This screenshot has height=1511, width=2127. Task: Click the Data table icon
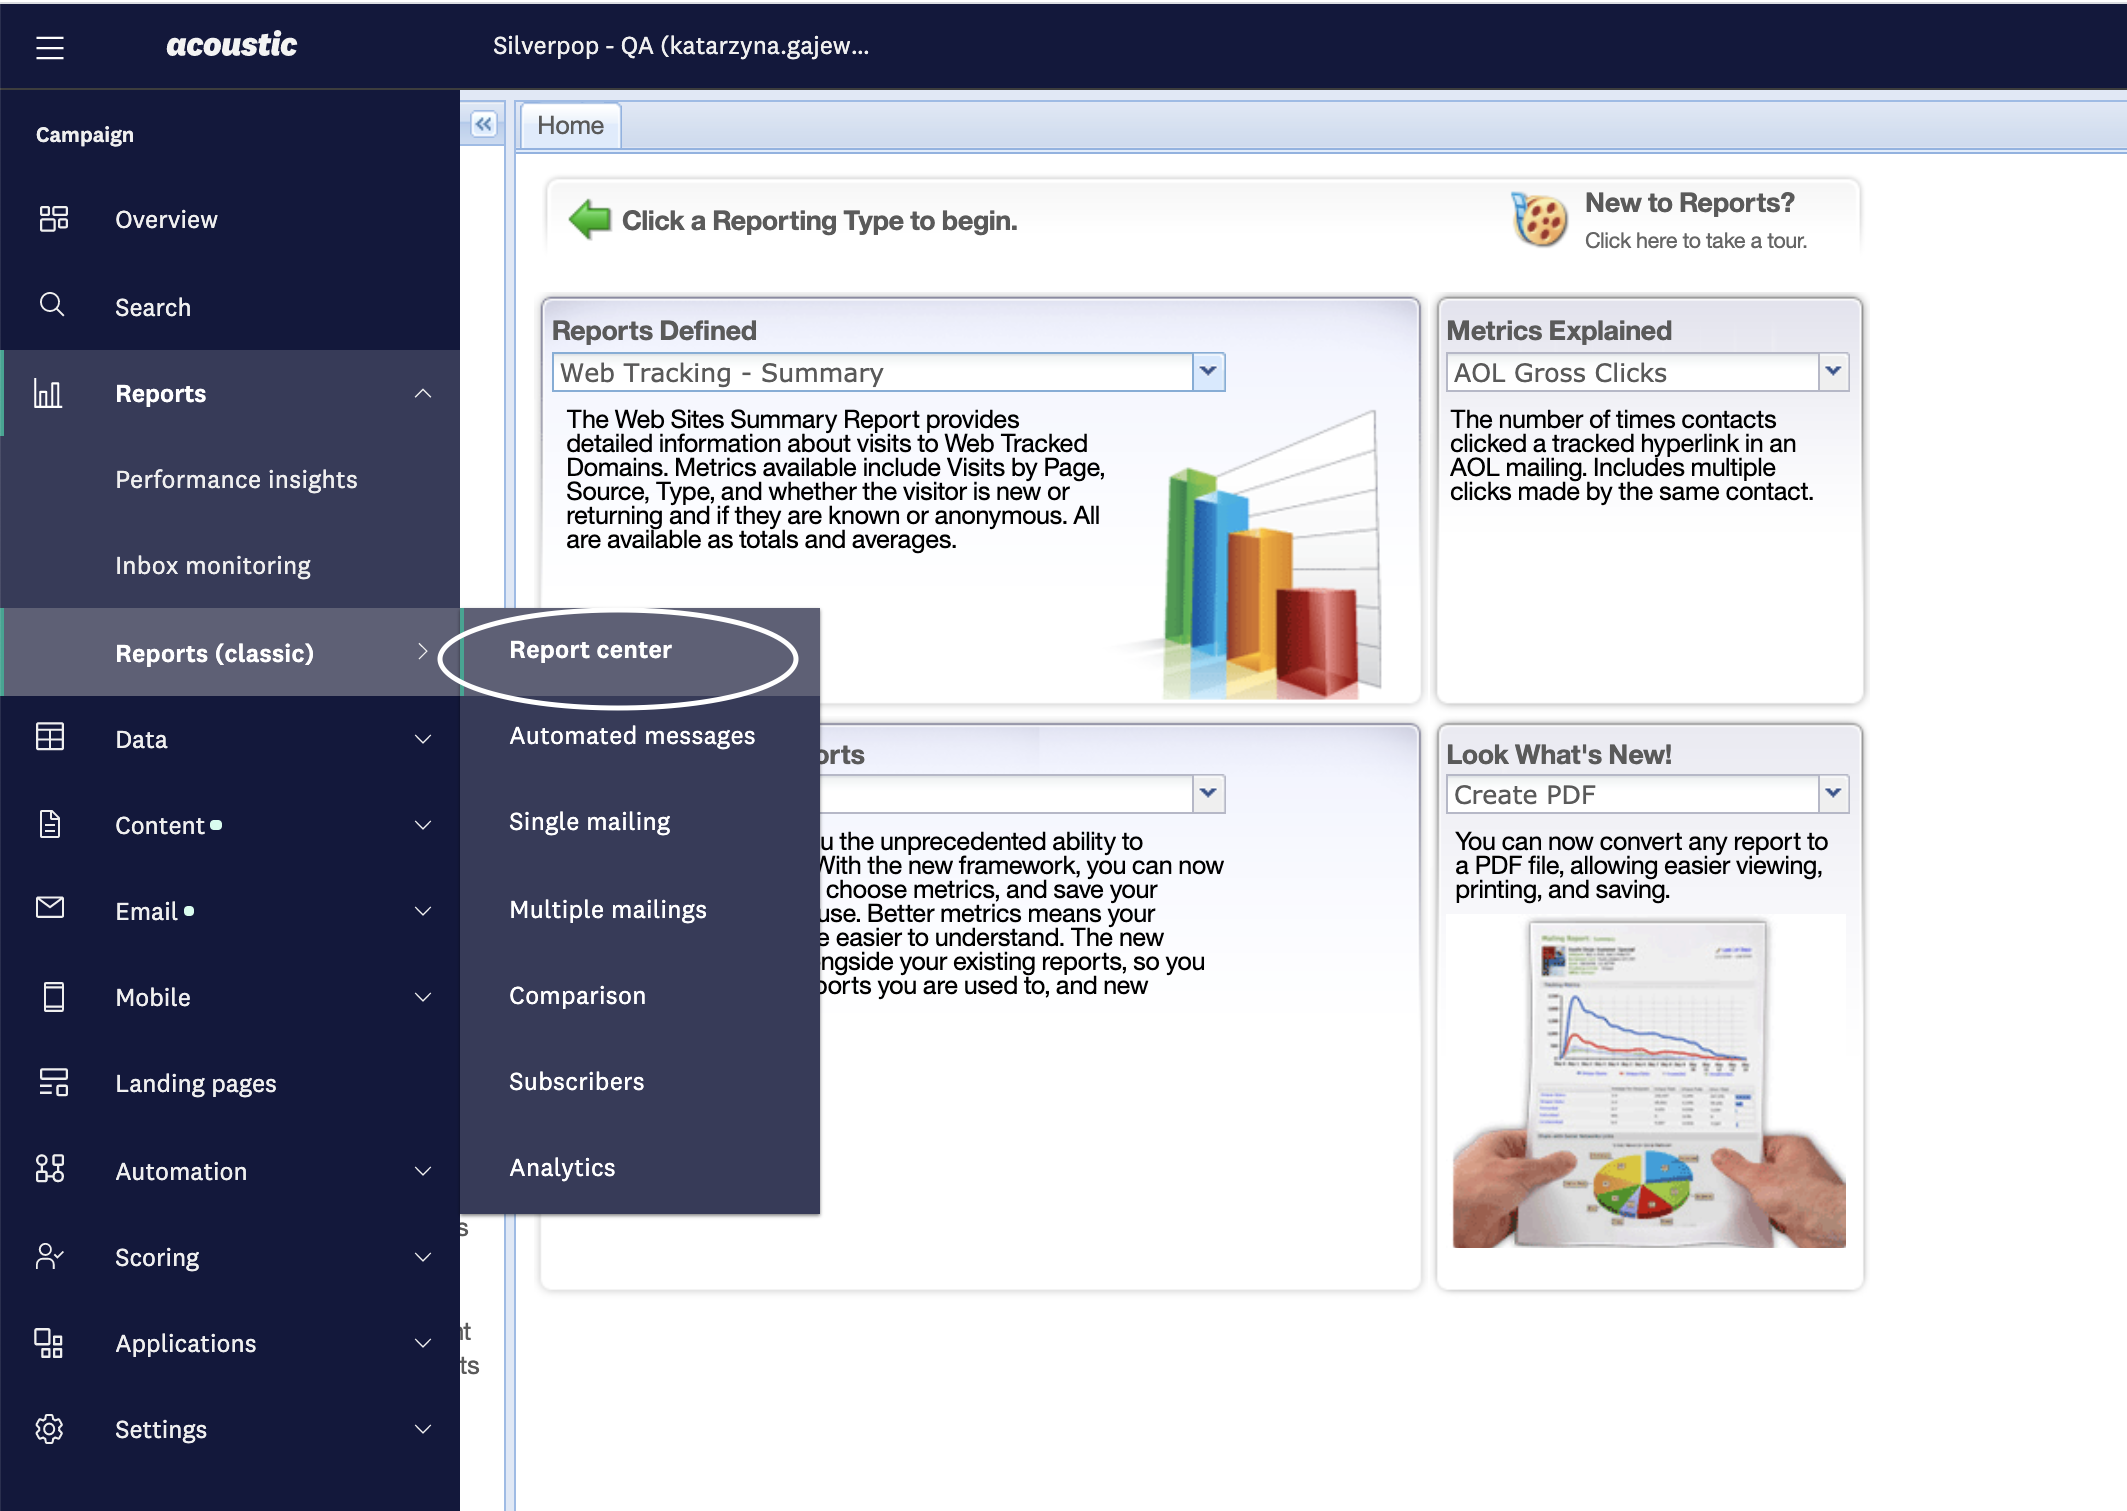(x=50, y=738)
